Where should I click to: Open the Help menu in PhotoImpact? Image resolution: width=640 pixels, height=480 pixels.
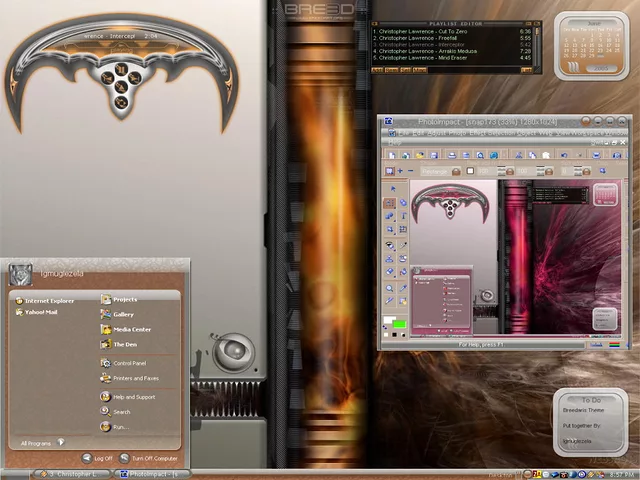(x=395, y=142)
